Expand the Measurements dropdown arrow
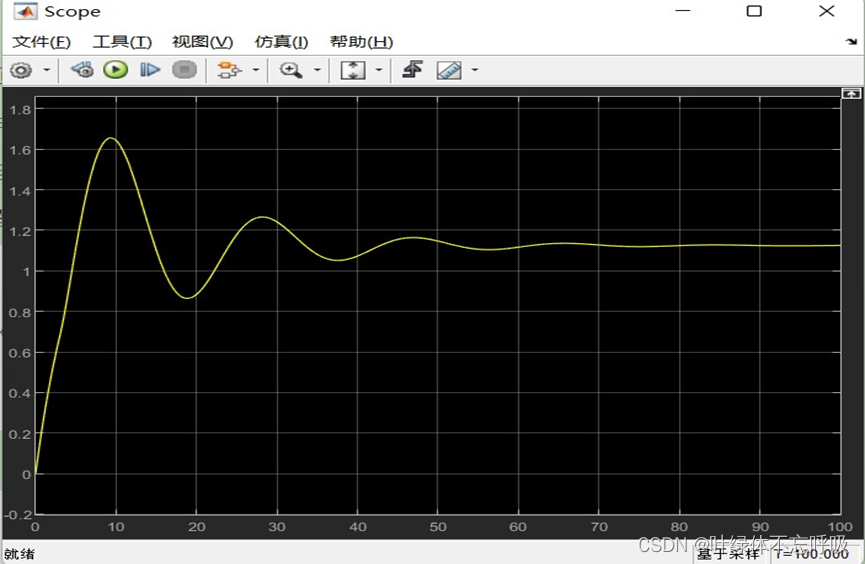This screenshot has width=865, height=564. pos(474,70)
